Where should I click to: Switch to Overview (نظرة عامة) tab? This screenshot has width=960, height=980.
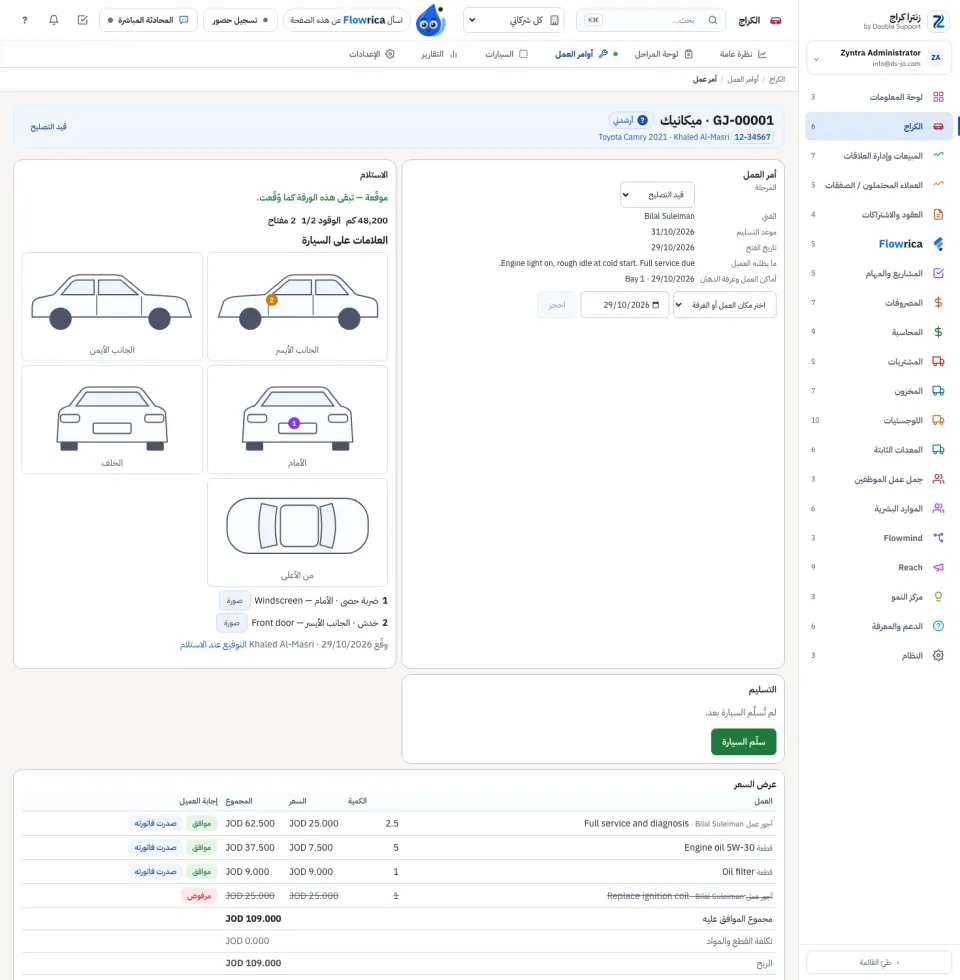pyautogui.click(x=743, y=54)
